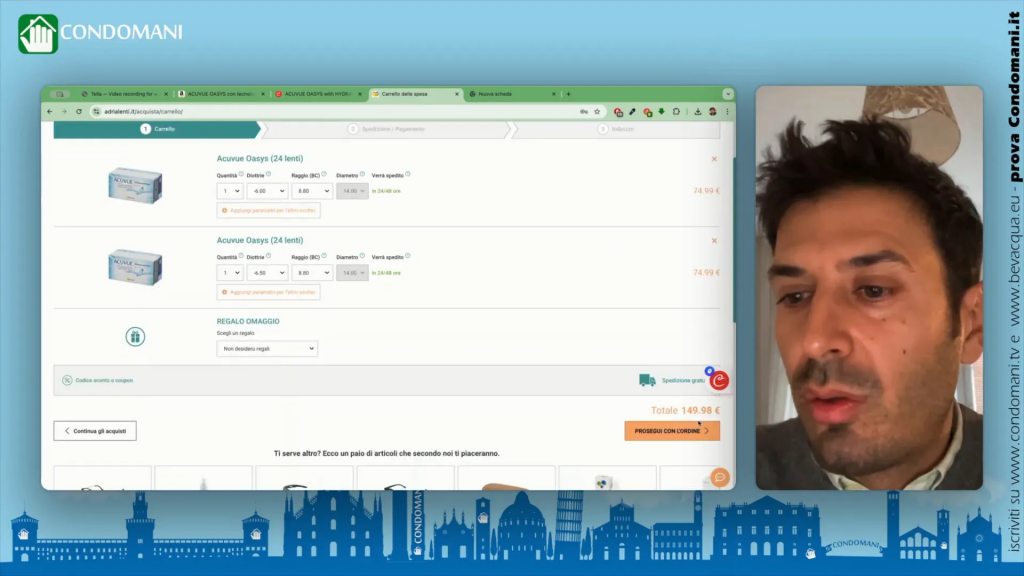Image resolution: width=1024 pixels, height=576 pixels.
Task: Show Quantità info tooltip on first product
Action: [241, 174]
